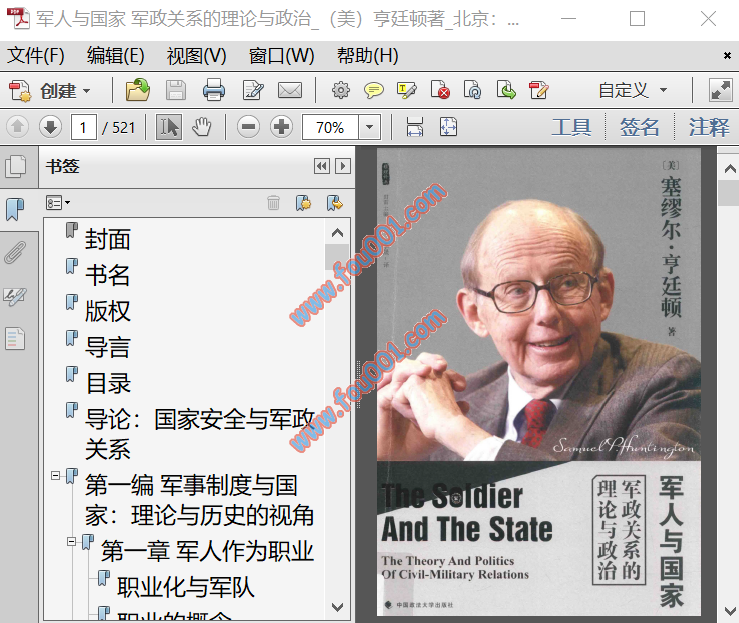739x623 pixels.
Task: Click the Zoom in plus button
Action: click(281, 127)
